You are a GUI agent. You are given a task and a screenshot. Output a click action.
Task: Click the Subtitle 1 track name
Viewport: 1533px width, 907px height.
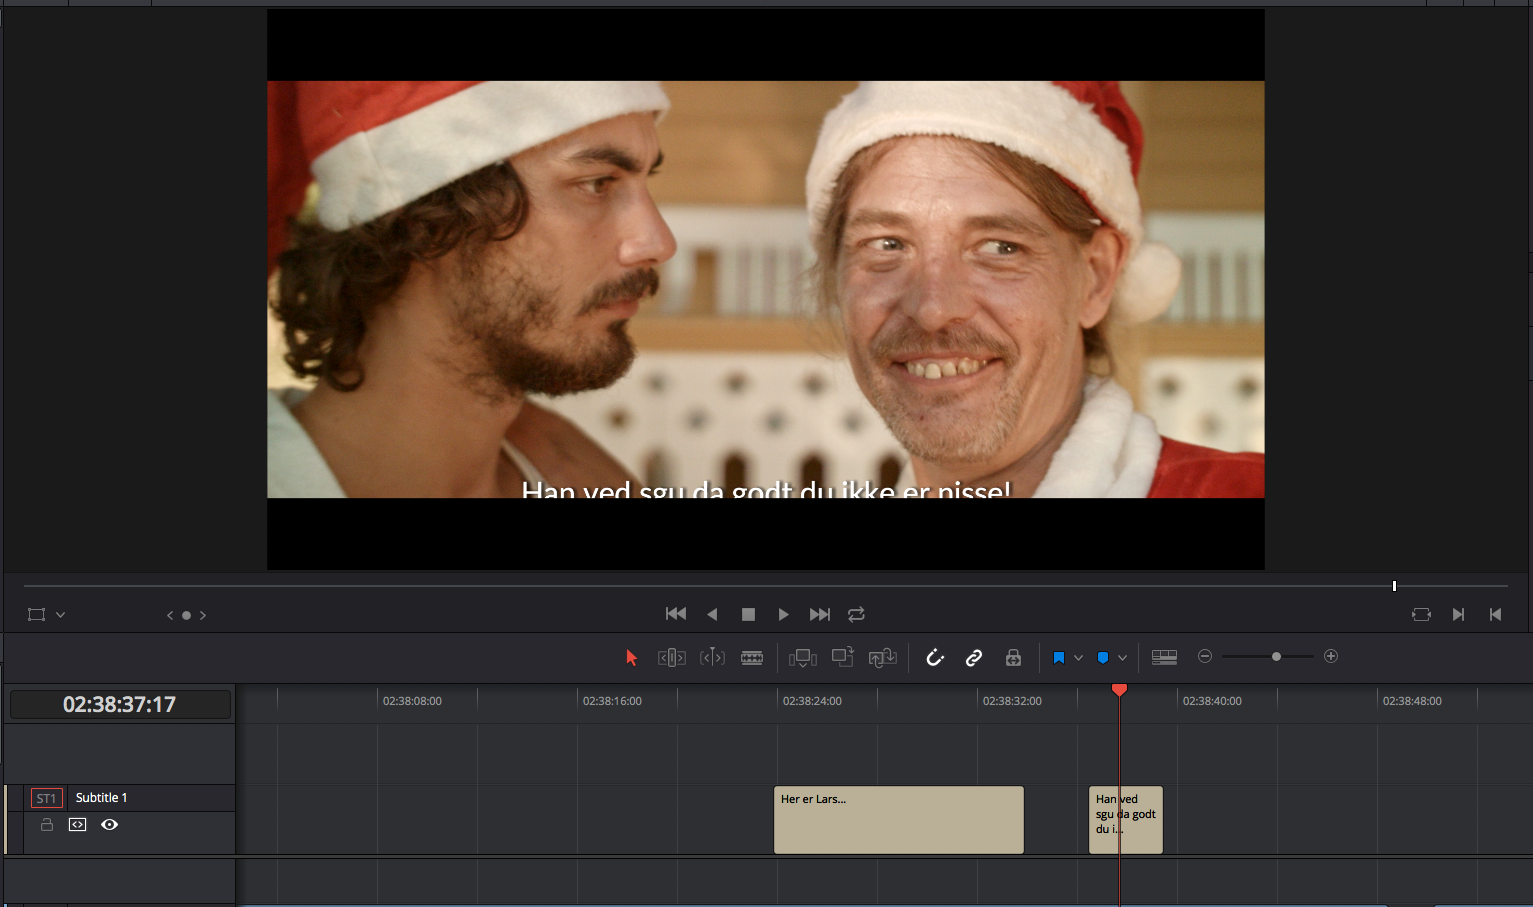click(x=101, y=798)
